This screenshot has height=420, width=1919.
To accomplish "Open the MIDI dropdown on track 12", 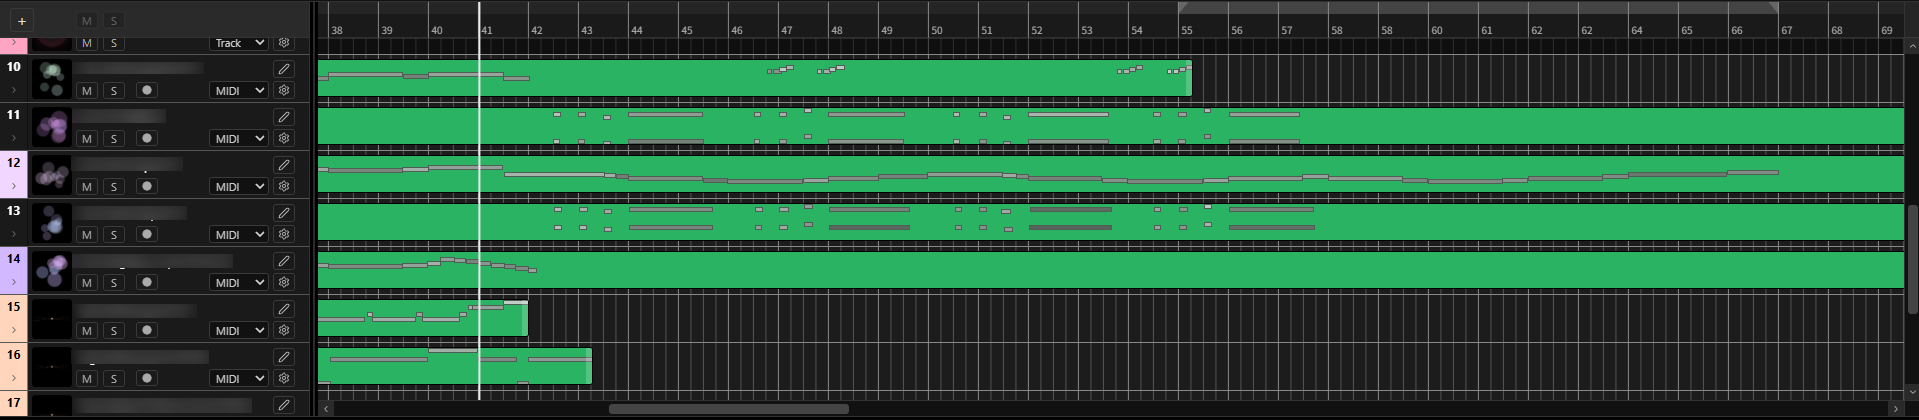I will [x=239, y=187].
